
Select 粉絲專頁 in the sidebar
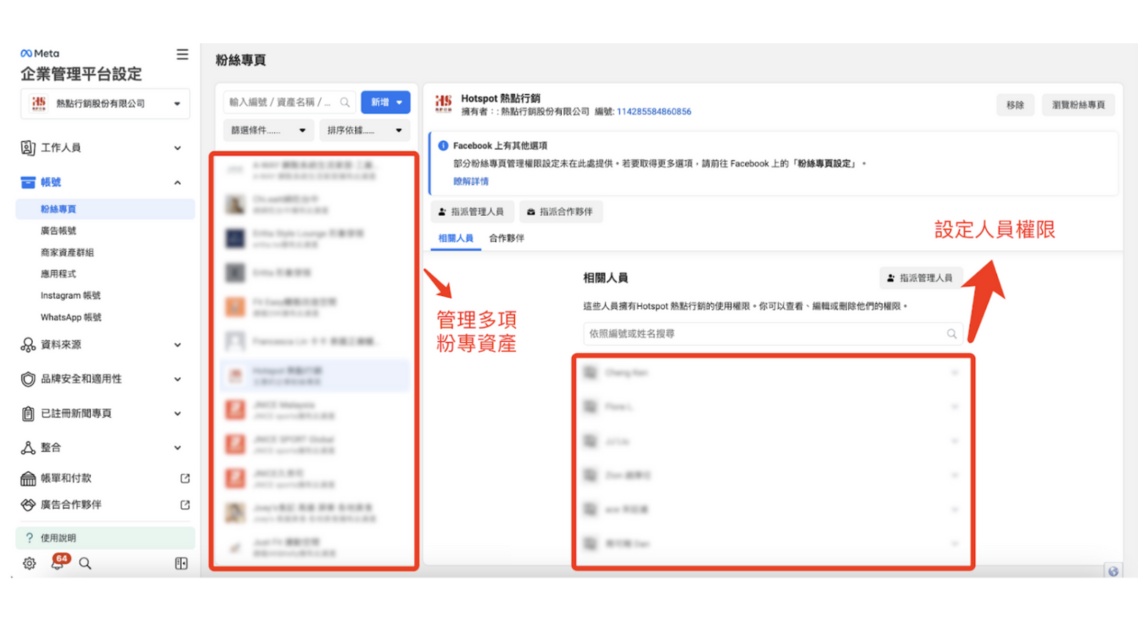[105, 209]
